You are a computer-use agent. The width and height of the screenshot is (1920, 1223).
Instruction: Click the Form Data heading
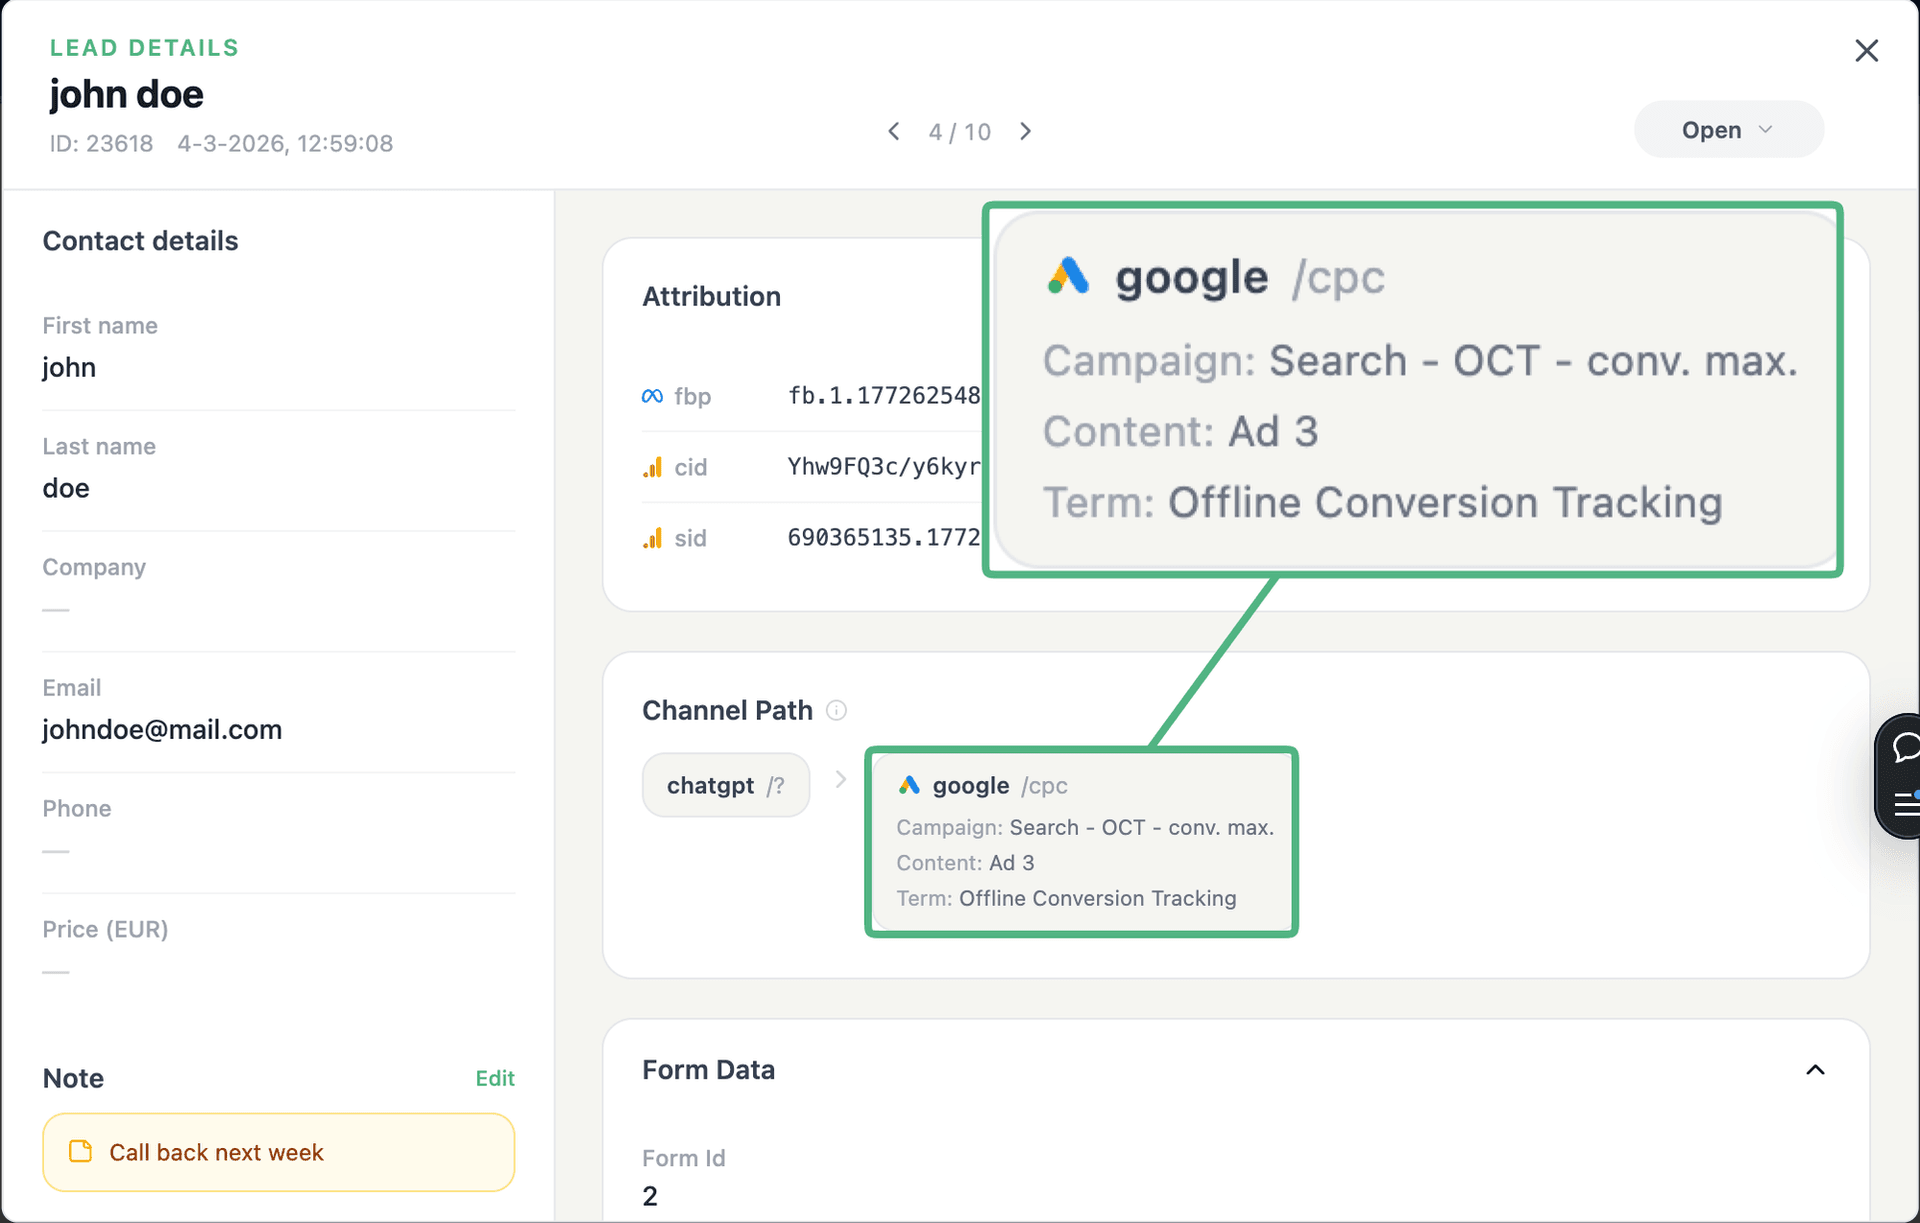point(708,1070)
